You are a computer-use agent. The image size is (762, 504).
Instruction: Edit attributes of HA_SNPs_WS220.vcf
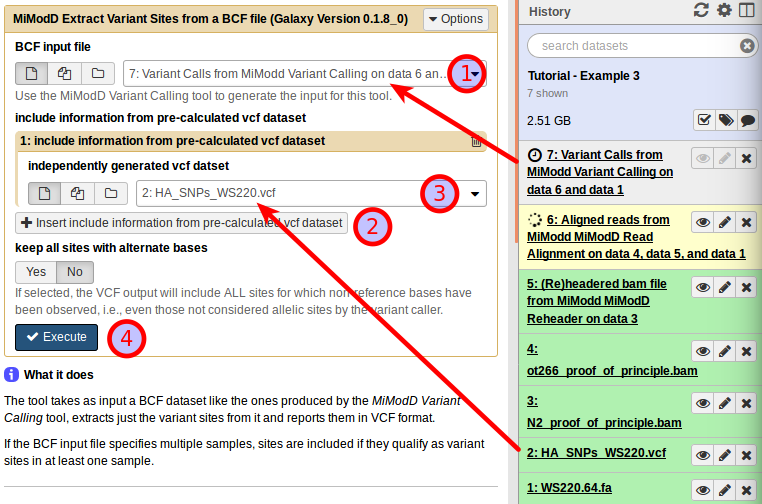click(x=725, y=455)
